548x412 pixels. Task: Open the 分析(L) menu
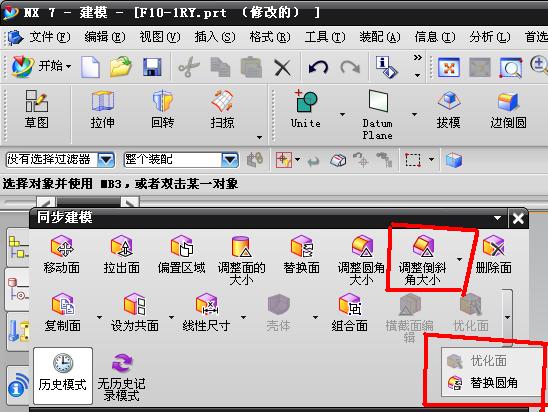[x=490, y=37]
